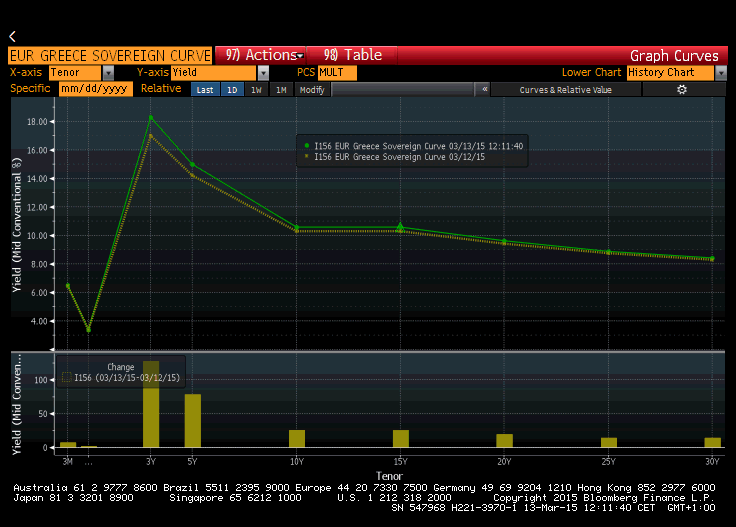Select the X-axis Tenor field

[75, 73]
